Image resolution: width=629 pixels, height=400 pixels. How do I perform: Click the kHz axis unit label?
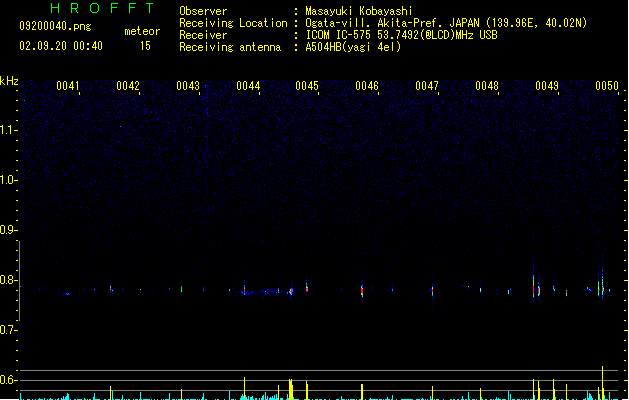[x=9, y=81]
